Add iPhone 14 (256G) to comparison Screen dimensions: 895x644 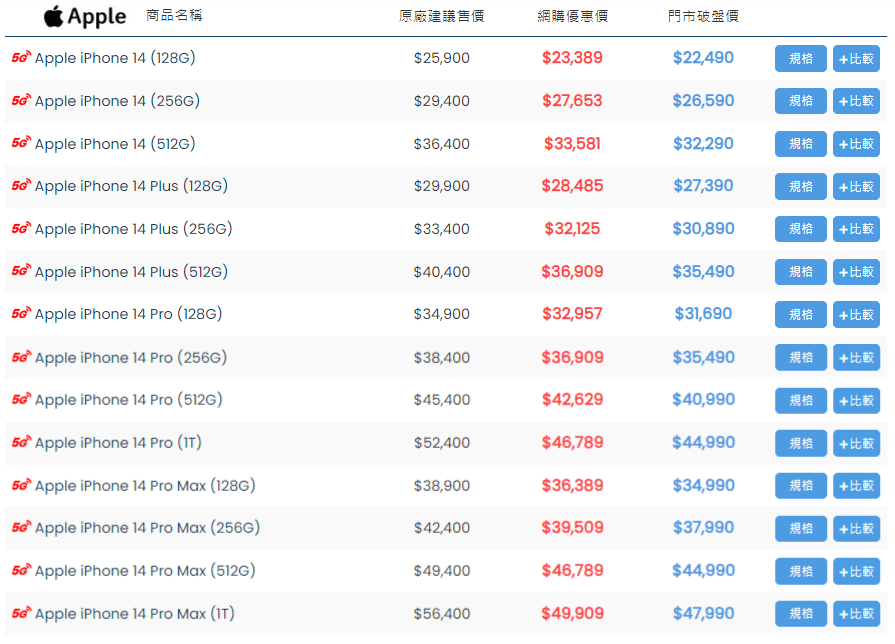tap(856, 101)
